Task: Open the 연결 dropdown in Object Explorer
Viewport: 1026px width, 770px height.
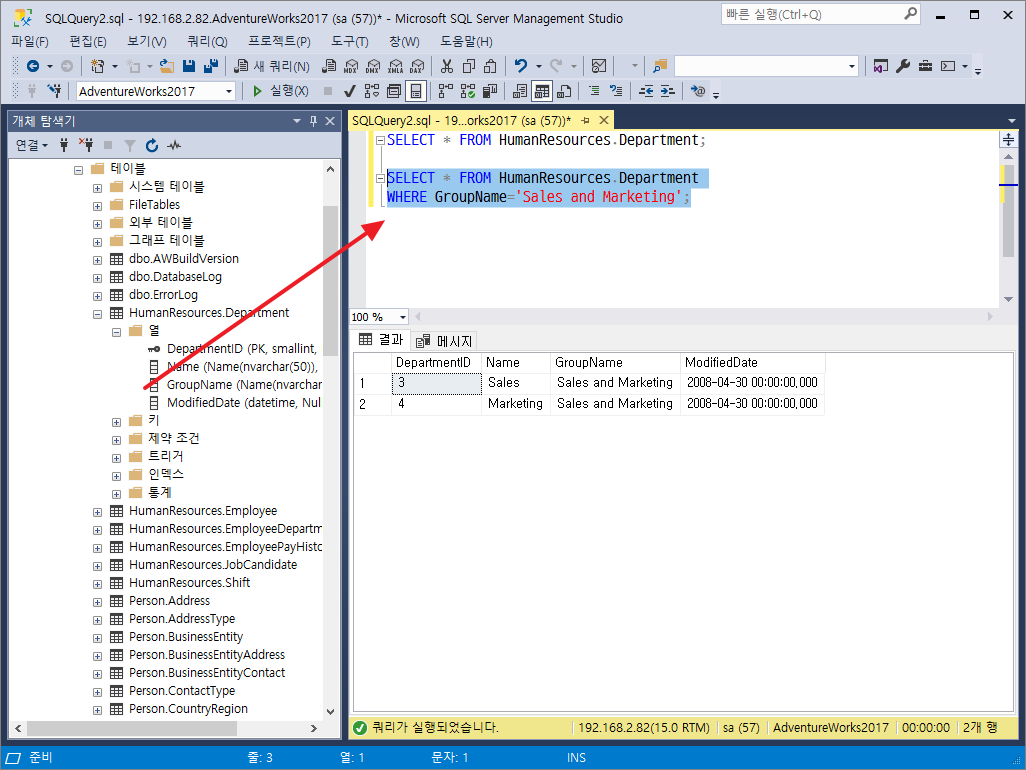Action: pyautogui.click(x=31, y=145)
